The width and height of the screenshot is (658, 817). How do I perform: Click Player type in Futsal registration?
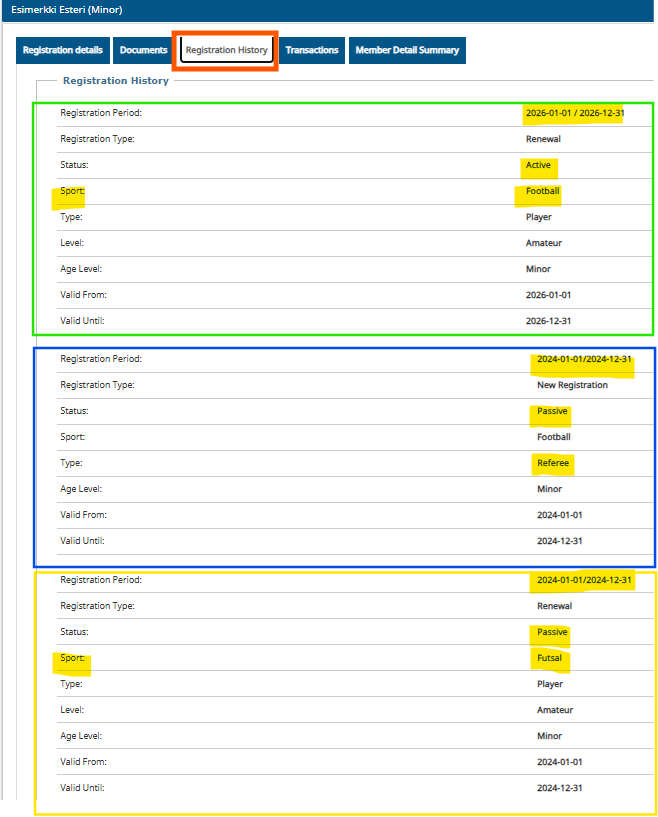(550, 684)
